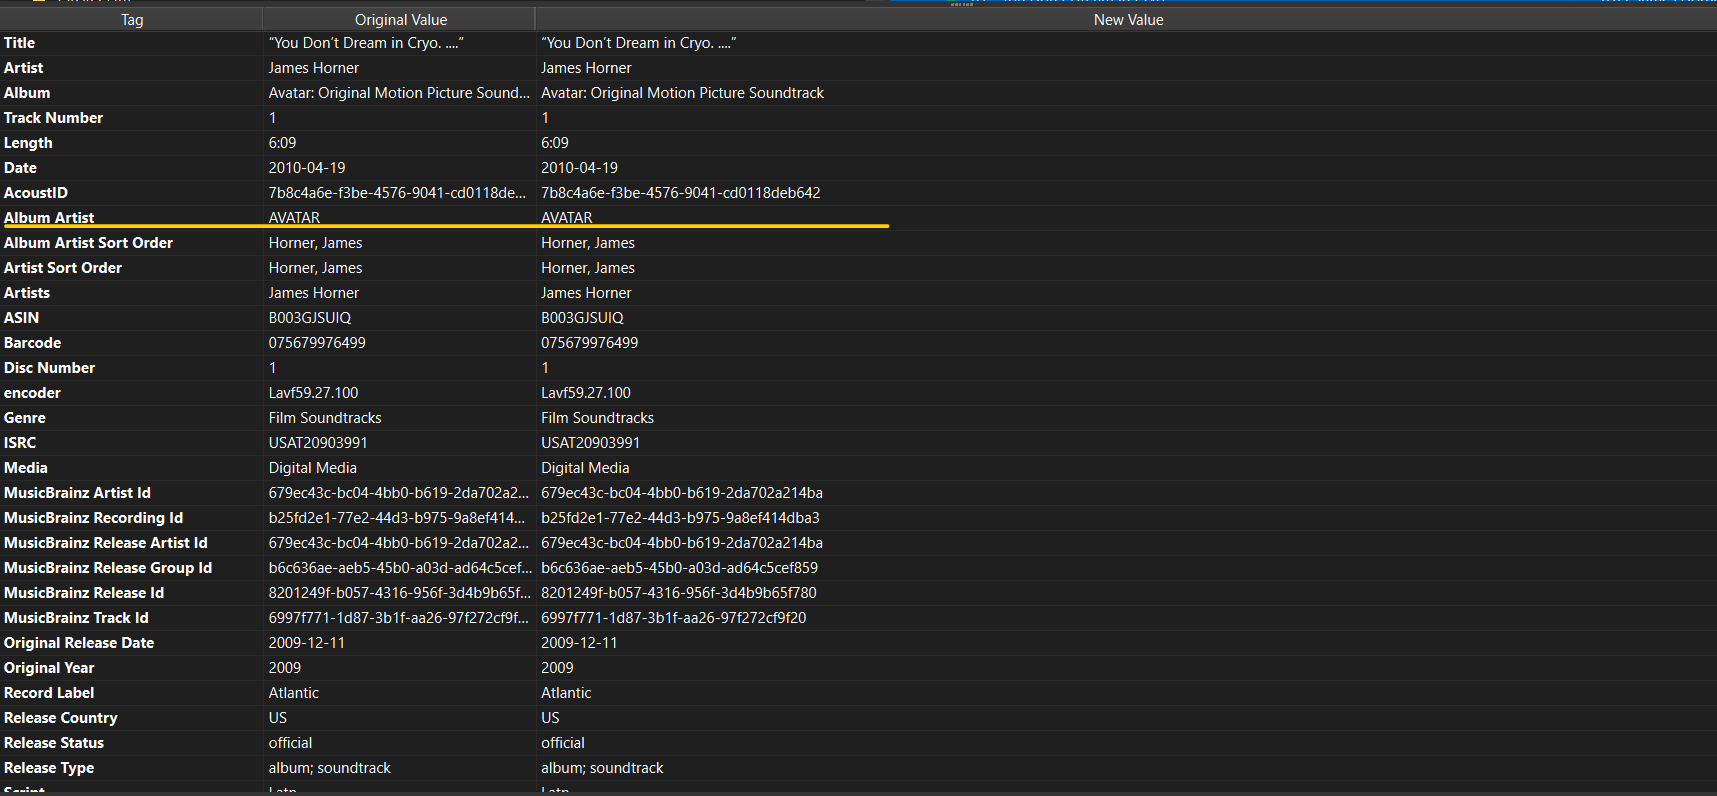Viewport: 1717px width, 796px height.
Task: Select the AcoustID tag row label
Action: click(36, 193)
